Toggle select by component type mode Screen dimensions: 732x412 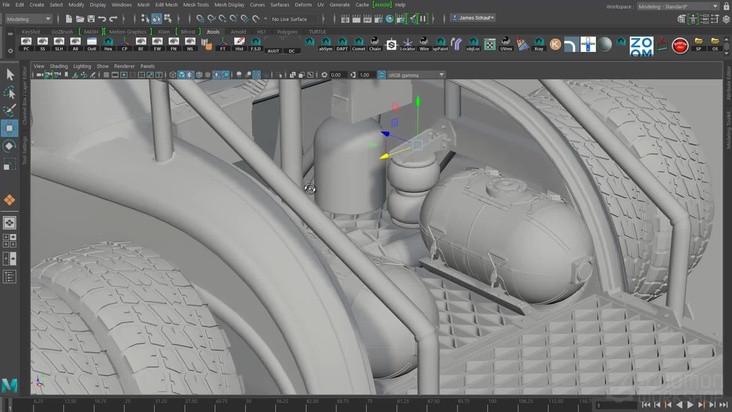coord(168,19)
